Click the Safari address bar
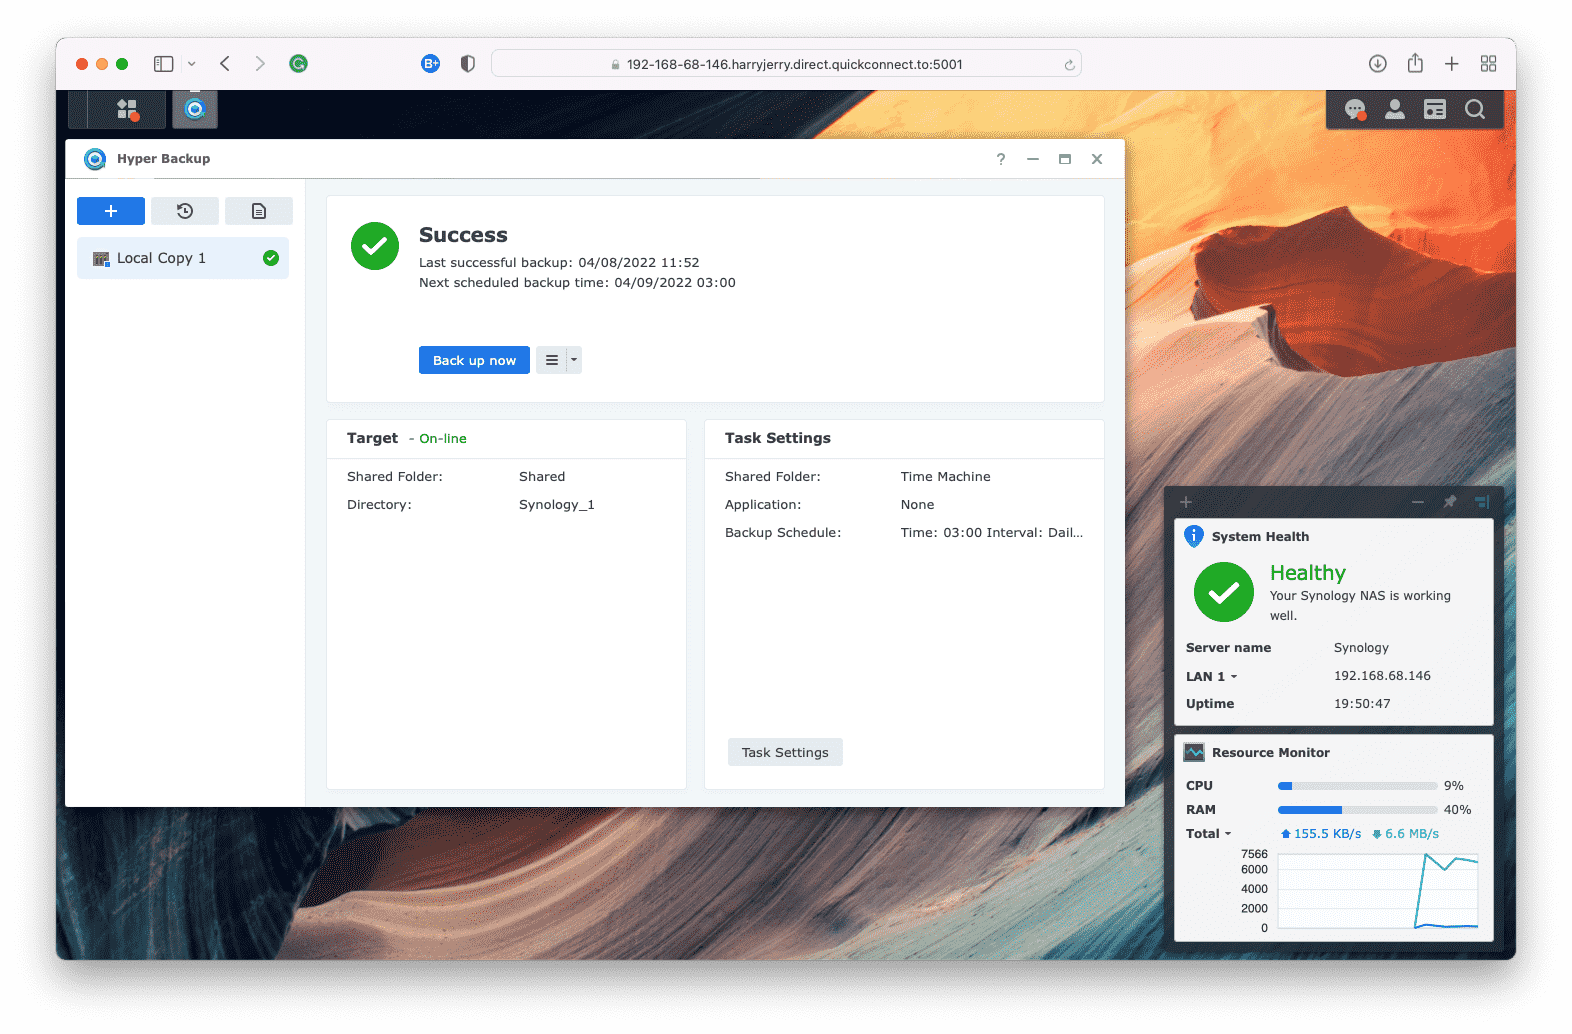Viewport: 1572px width, 1034px height. click(786, 64)
